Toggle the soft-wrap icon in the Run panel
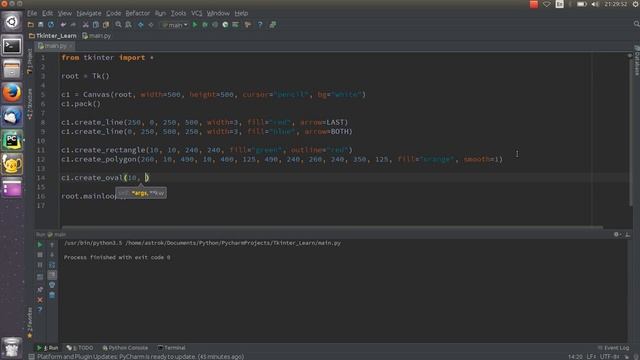640x360 pixels. tap(52, 265)
